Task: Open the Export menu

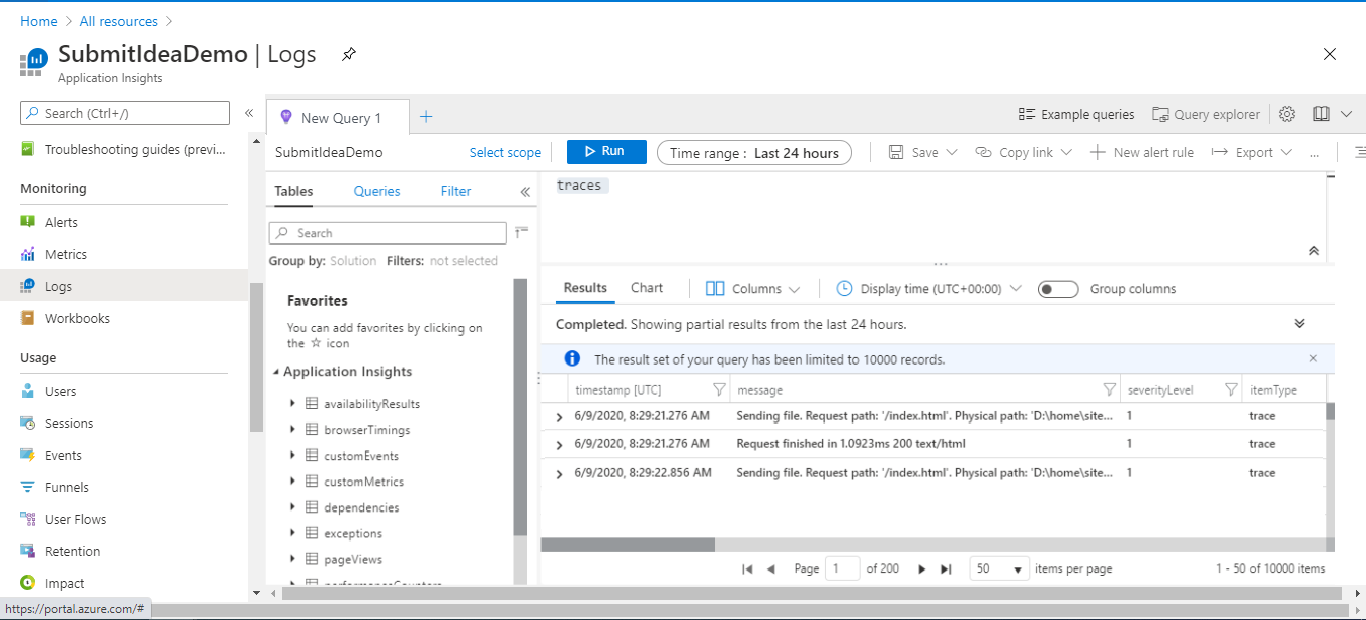Action: click(1251, 152)
